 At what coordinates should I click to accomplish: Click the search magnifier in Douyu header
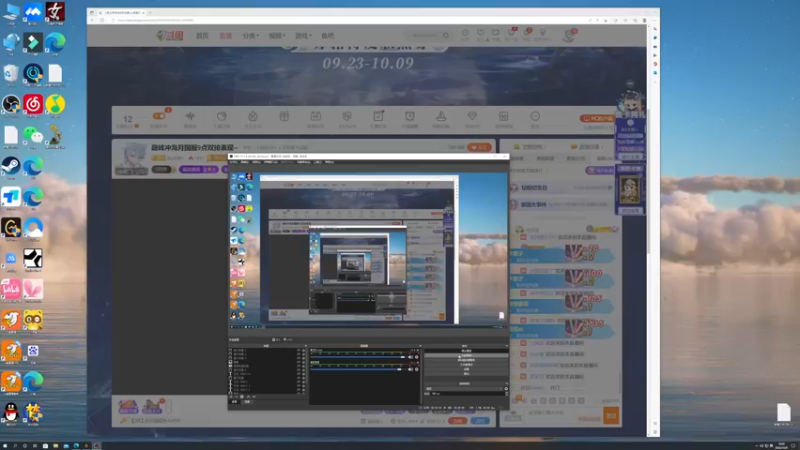click(446, 35)
